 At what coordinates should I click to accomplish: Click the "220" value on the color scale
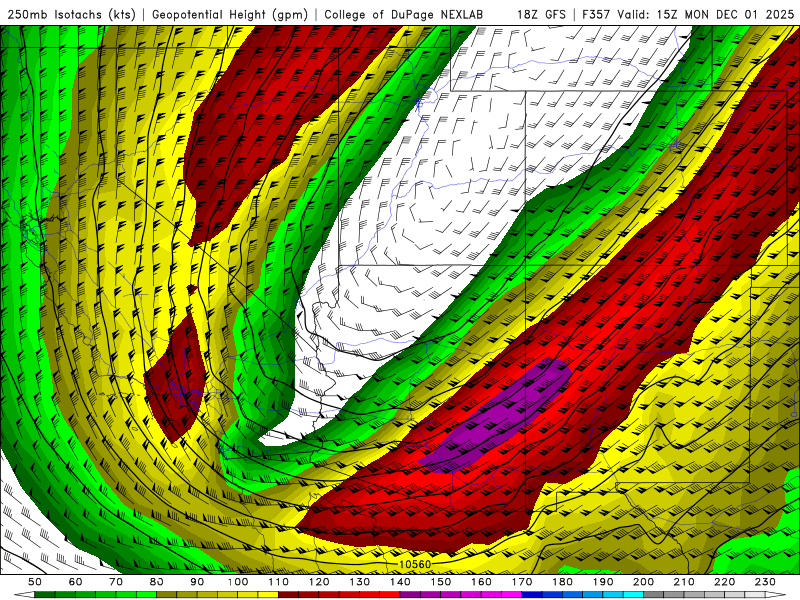click(x=724, y=582)
